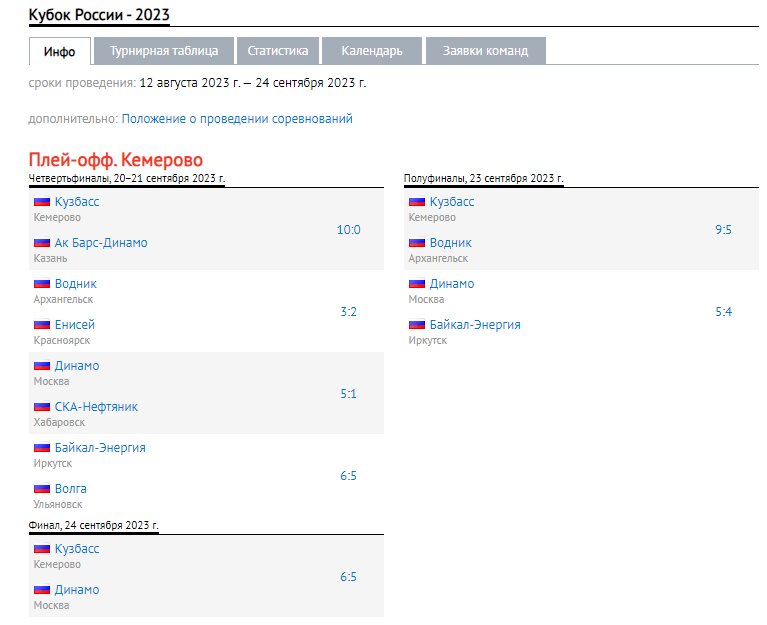767x625 pixels.
Task: Click flag icon beside final Кузбасс
Action: (x=42, y=549)
